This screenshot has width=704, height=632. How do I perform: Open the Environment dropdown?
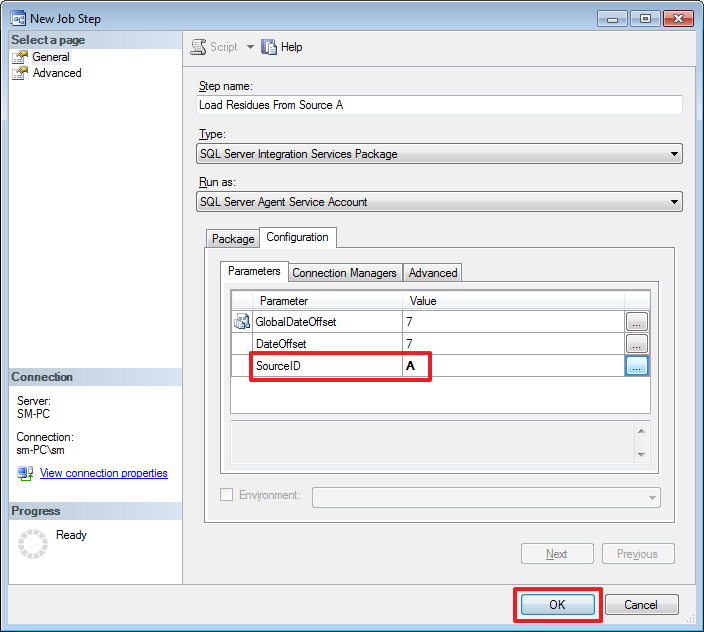[x=486, y=497]
